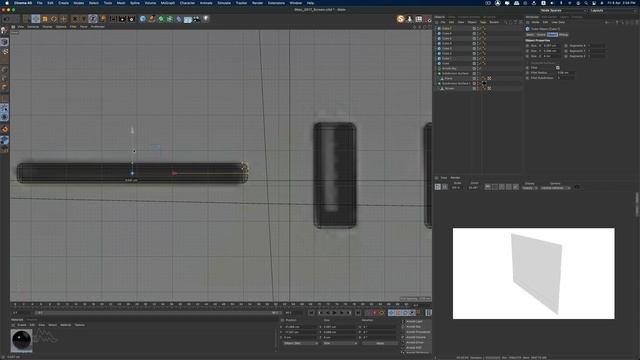Go to start of animation

coord(311,313)
